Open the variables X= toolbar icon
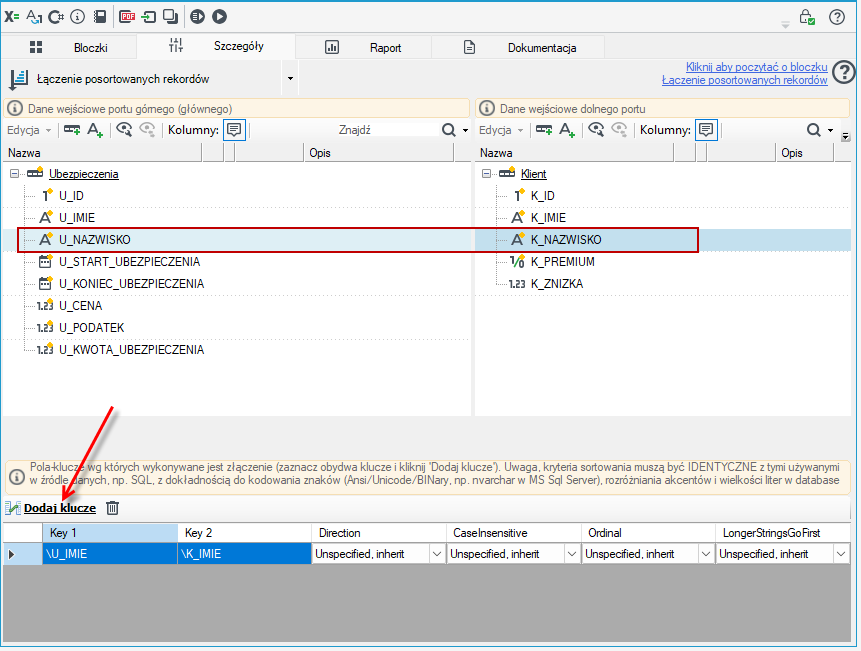The height and width of the screenshot is (651, 861). pyautogui.click(x=12, y=17)
